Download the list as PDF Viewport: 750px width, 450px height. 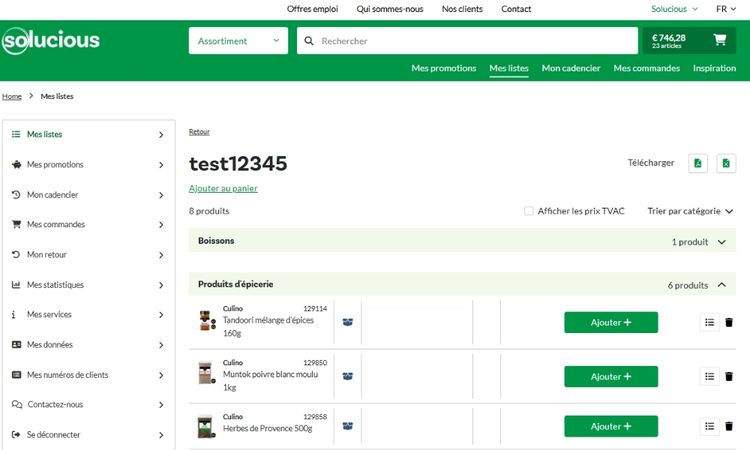point(698,163)
